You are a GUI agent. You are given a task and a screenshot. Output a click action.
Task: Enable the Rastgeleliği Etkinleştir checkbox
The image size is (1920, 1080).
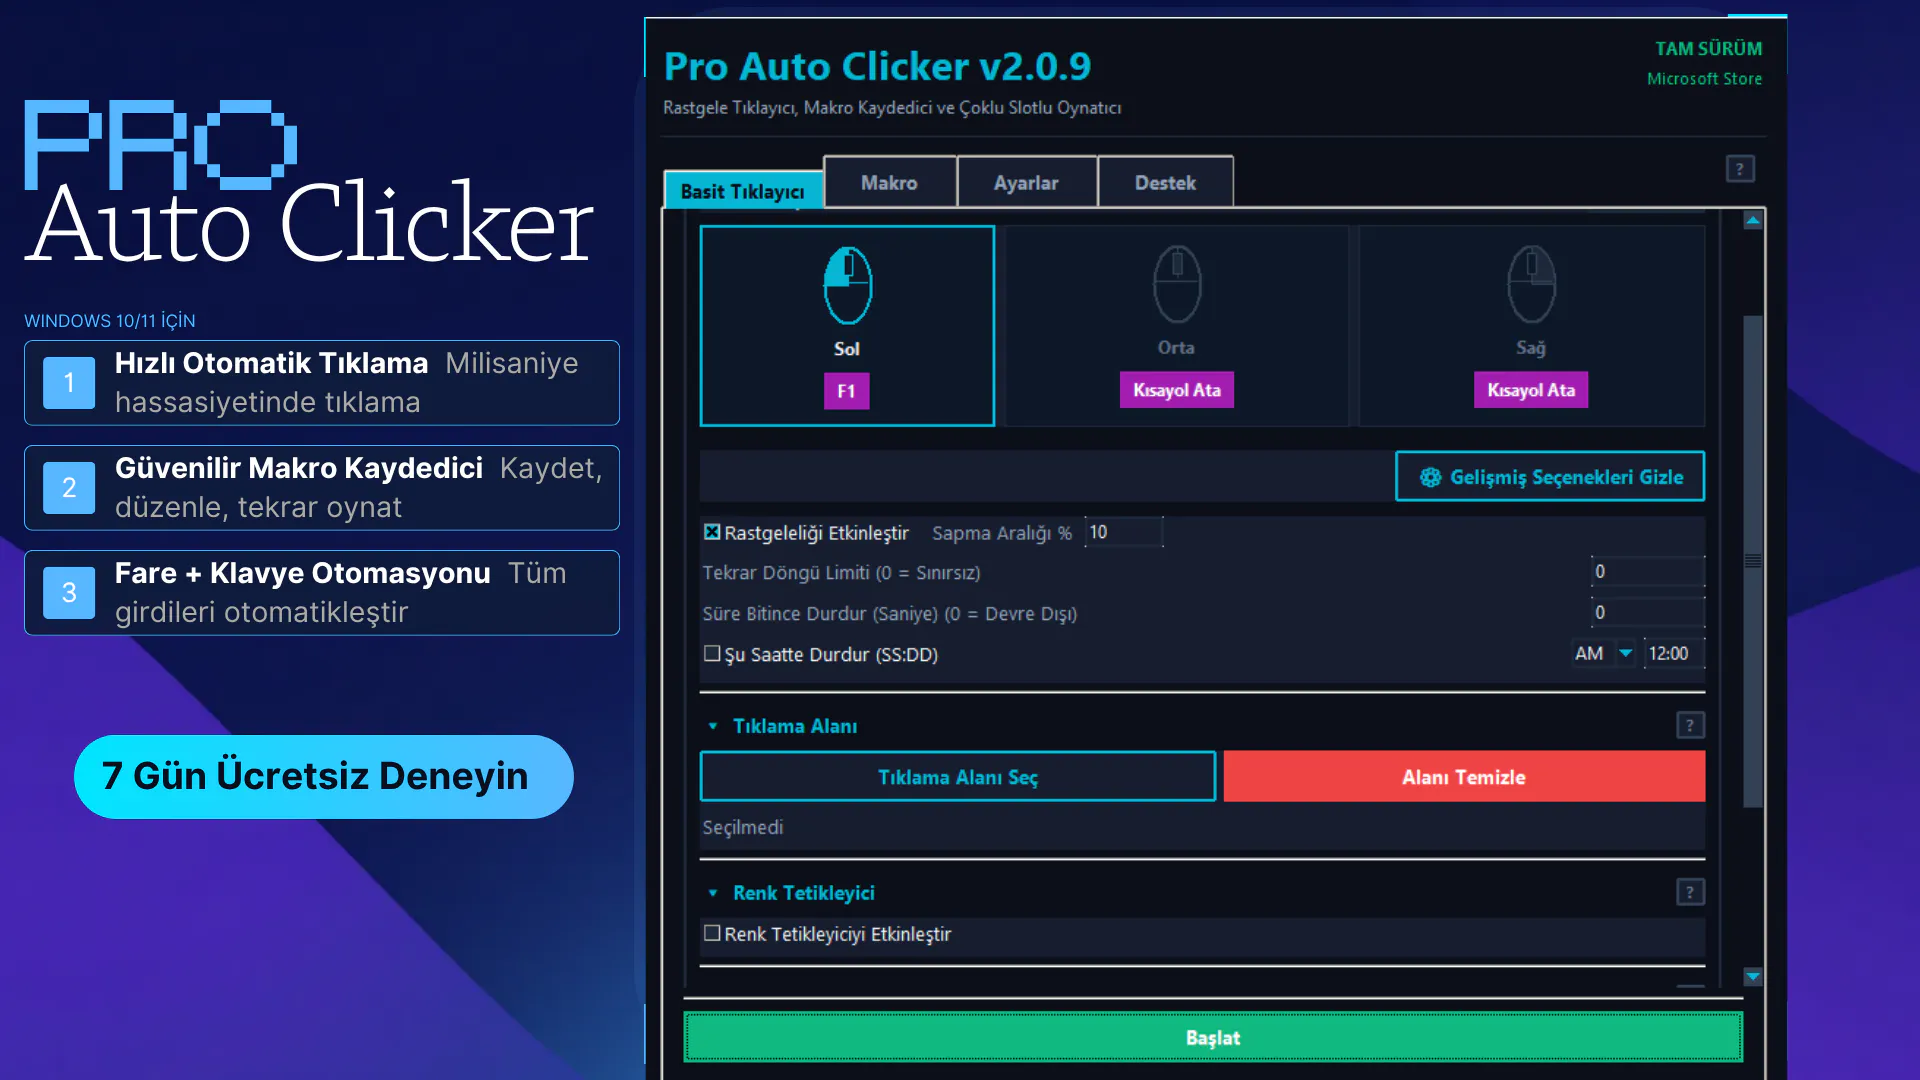712,532
